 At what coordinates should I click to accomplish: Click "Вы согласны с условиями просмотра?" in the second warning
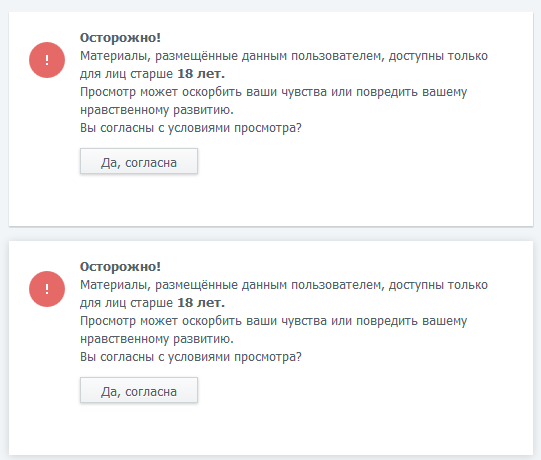tap(191, 357)
